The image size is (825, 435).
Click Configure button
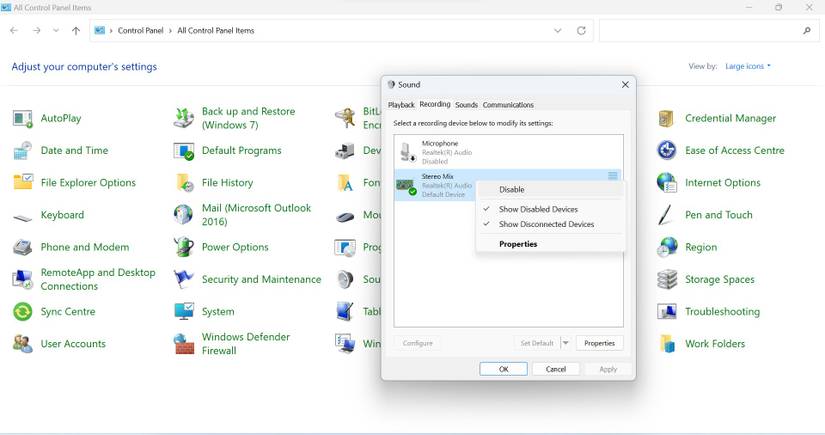418,343
